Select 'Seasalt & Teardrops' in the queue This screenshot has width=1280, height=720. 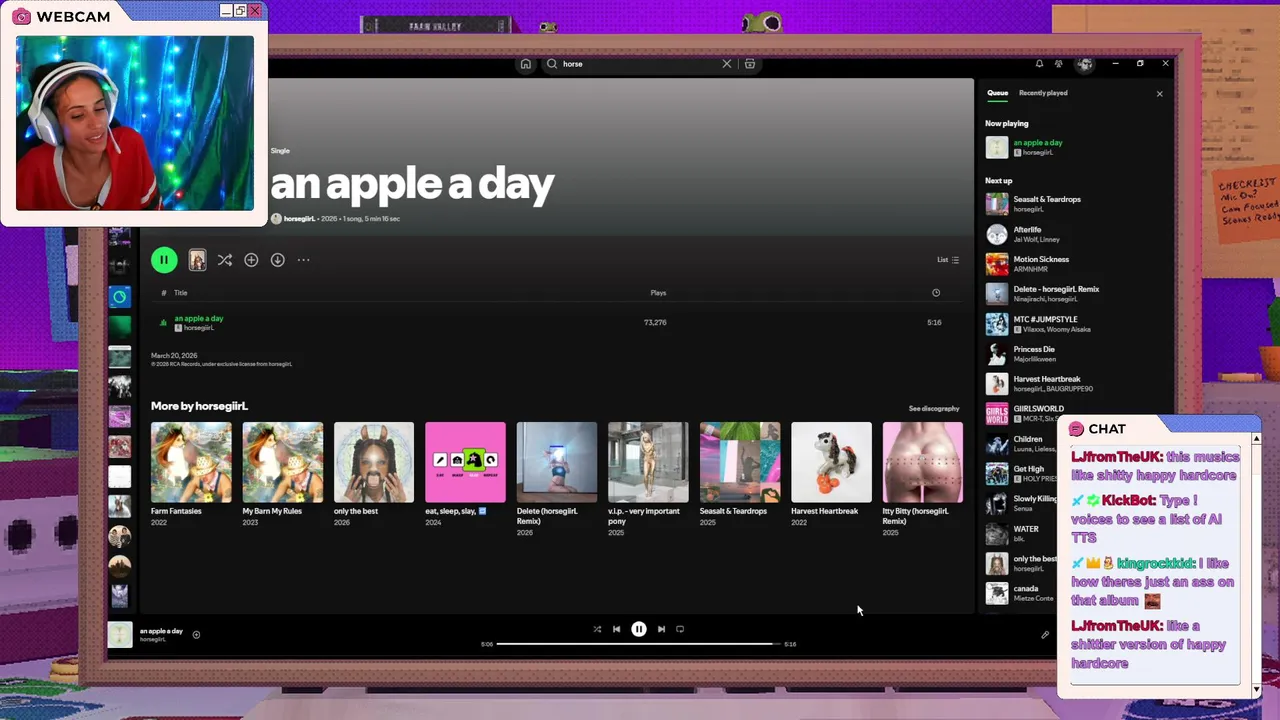tap(1075, 204)
